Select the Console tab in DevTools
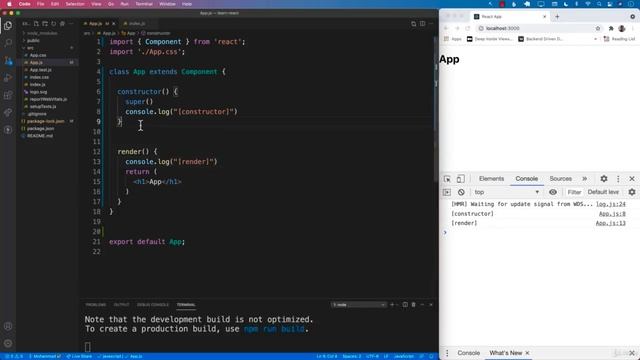The height and width of the screenshot is (360, 640). tap(527, 179)
